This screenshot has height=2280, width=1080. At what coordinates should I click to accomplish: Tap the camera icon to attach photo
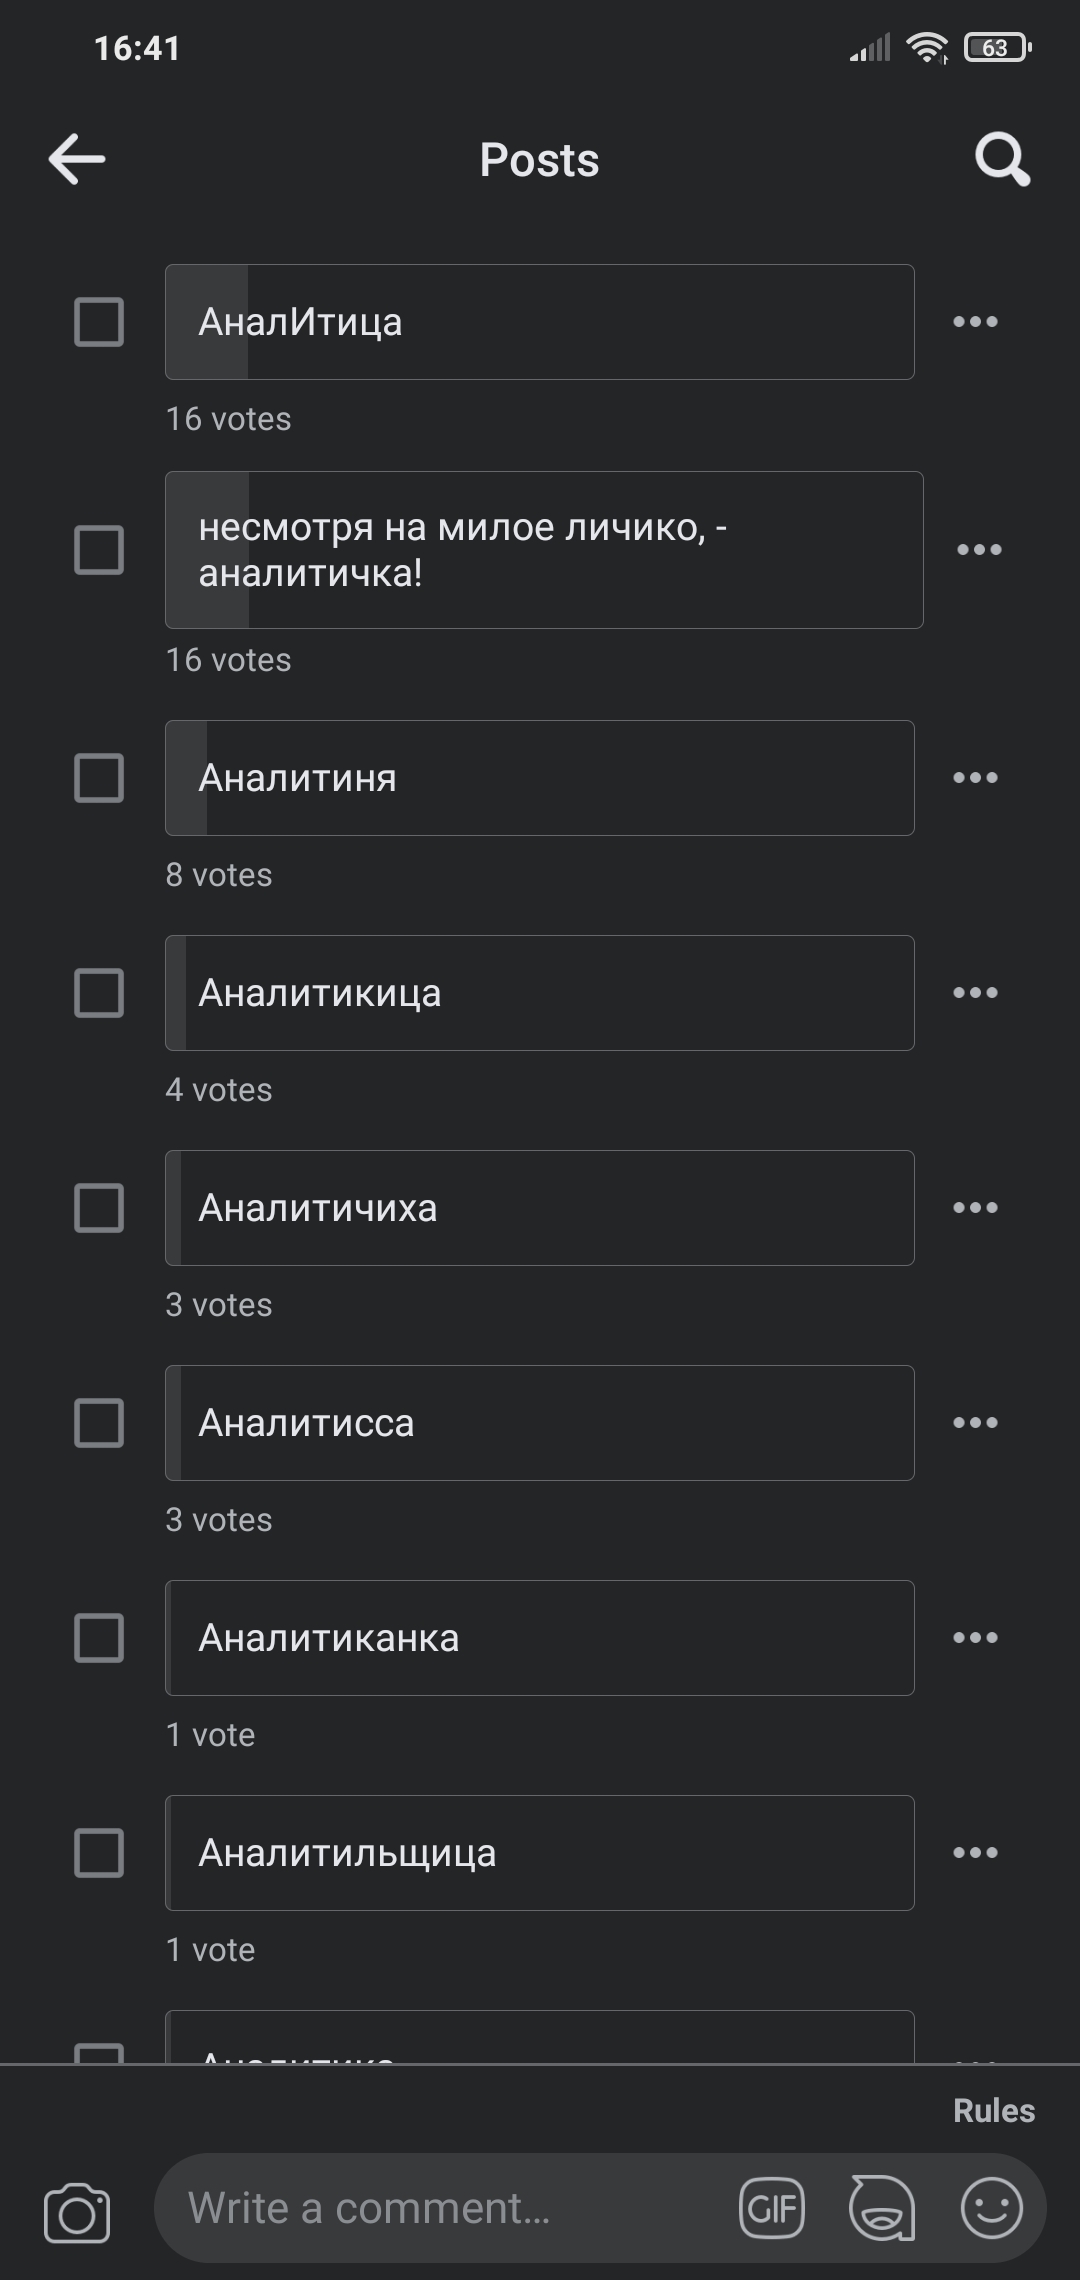(77, 2213)
